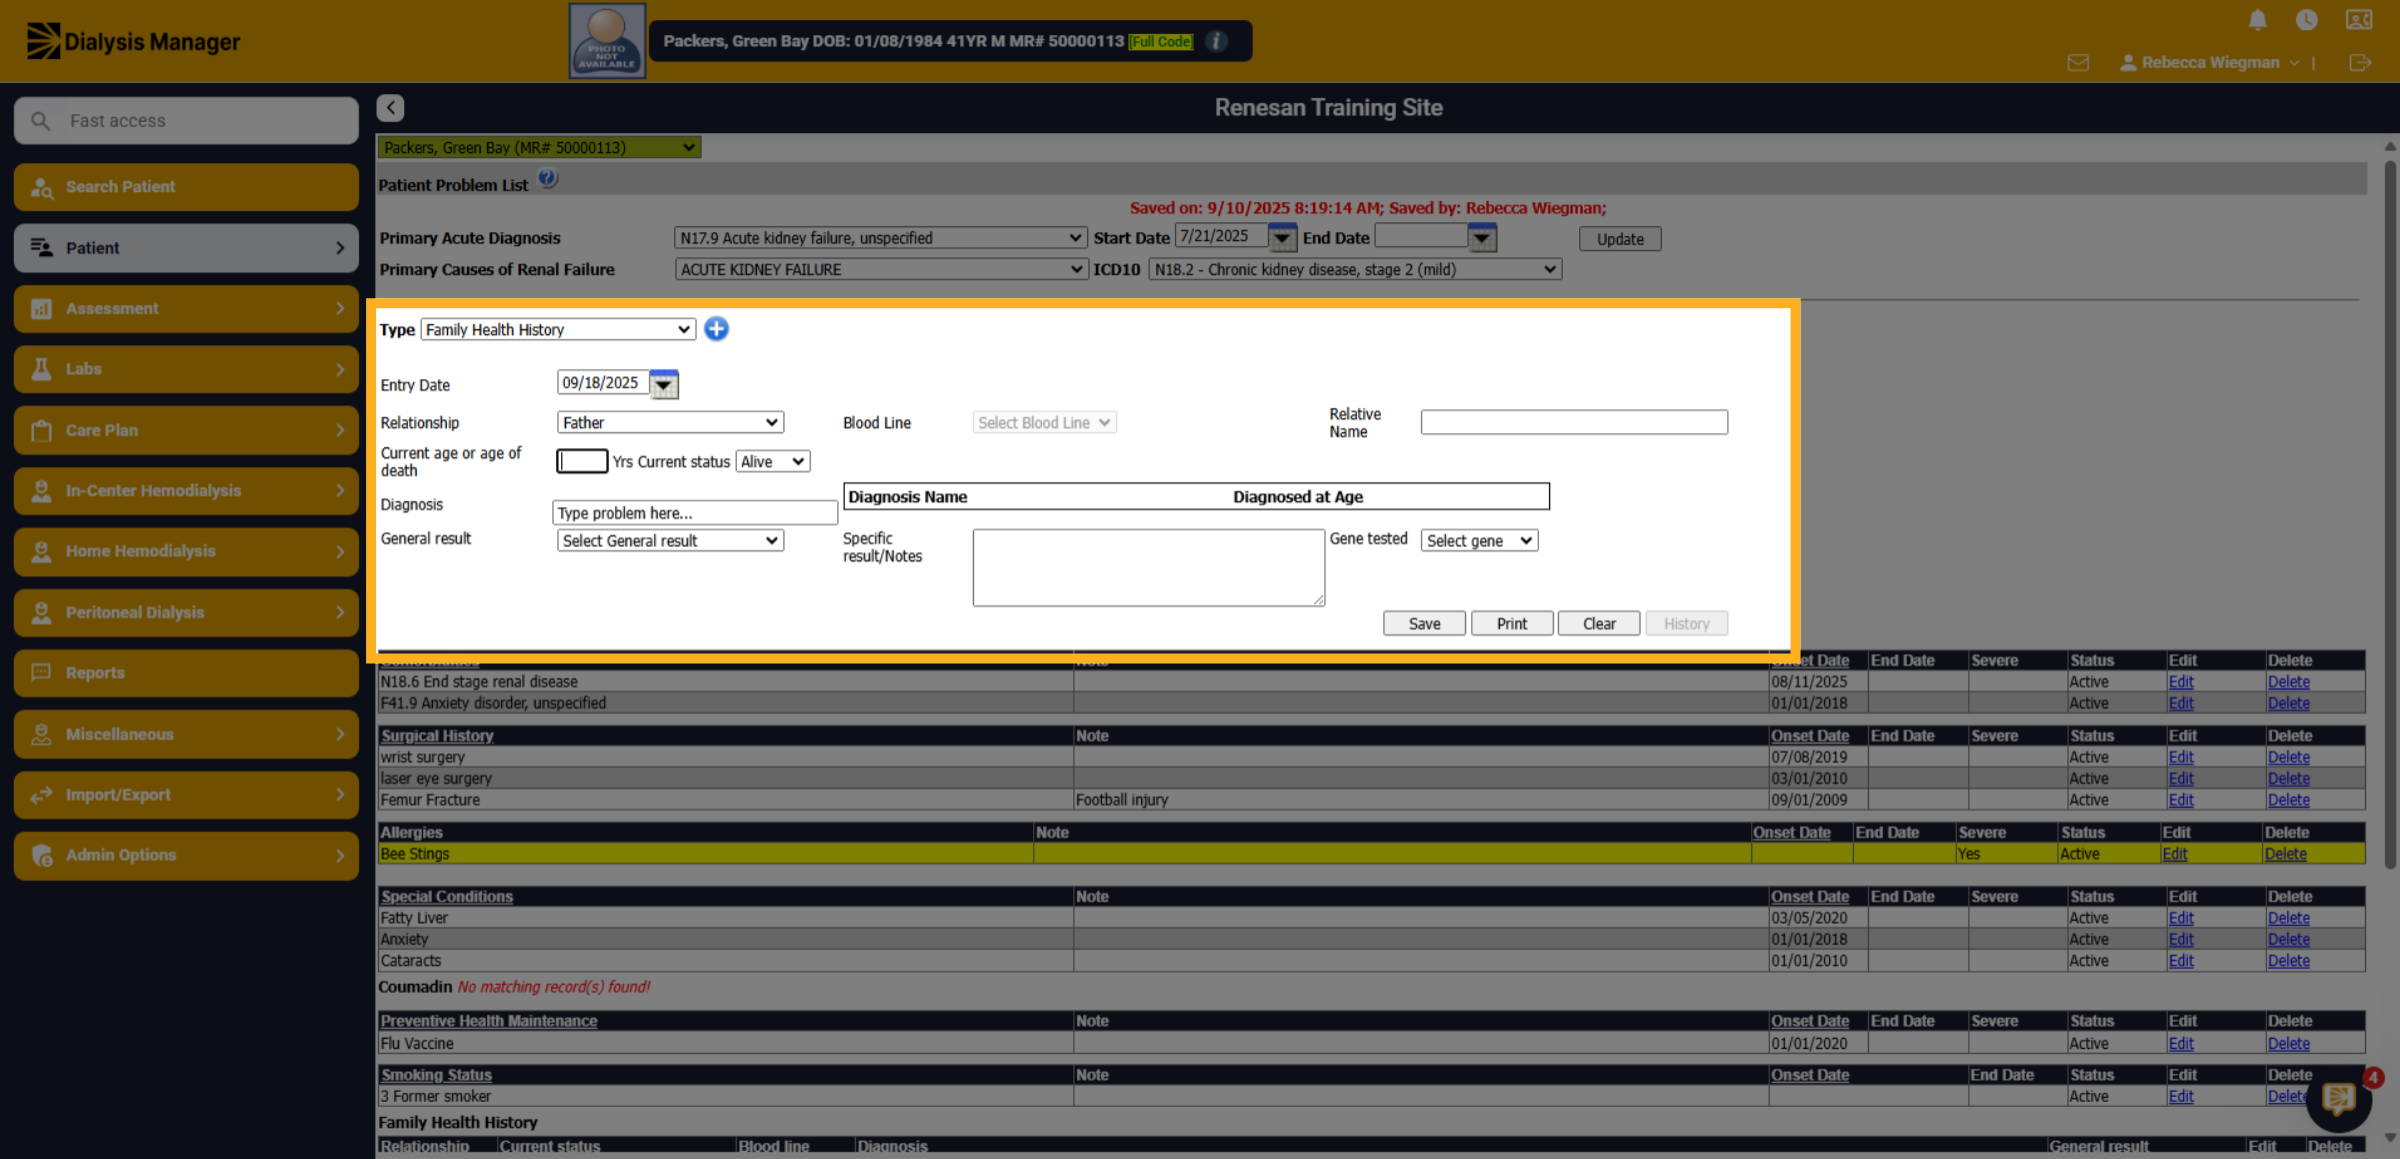Click the clock icon in header
Viewport: 2400px width, 1159px height.
point(2307,20)
